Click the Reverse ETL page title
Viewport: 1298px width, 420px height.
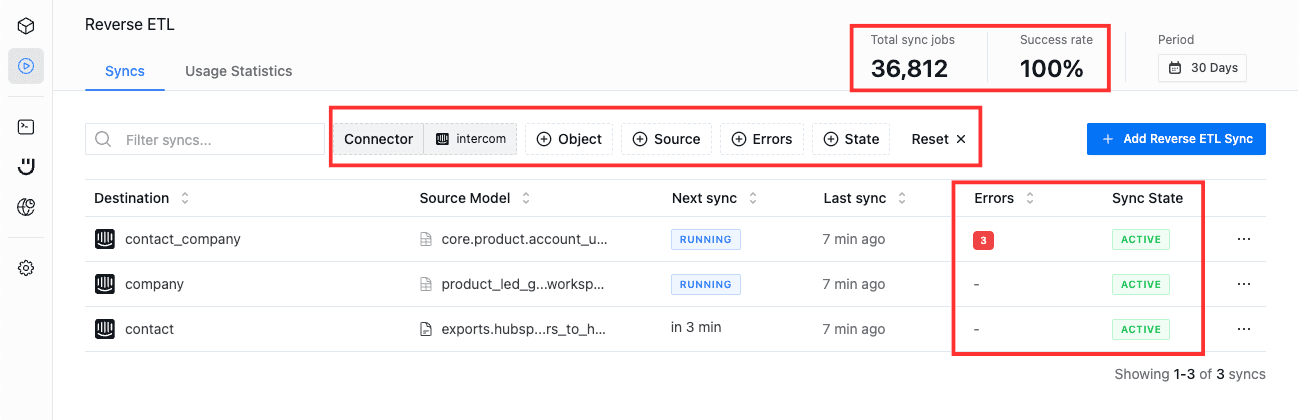[x=130, y=24]
